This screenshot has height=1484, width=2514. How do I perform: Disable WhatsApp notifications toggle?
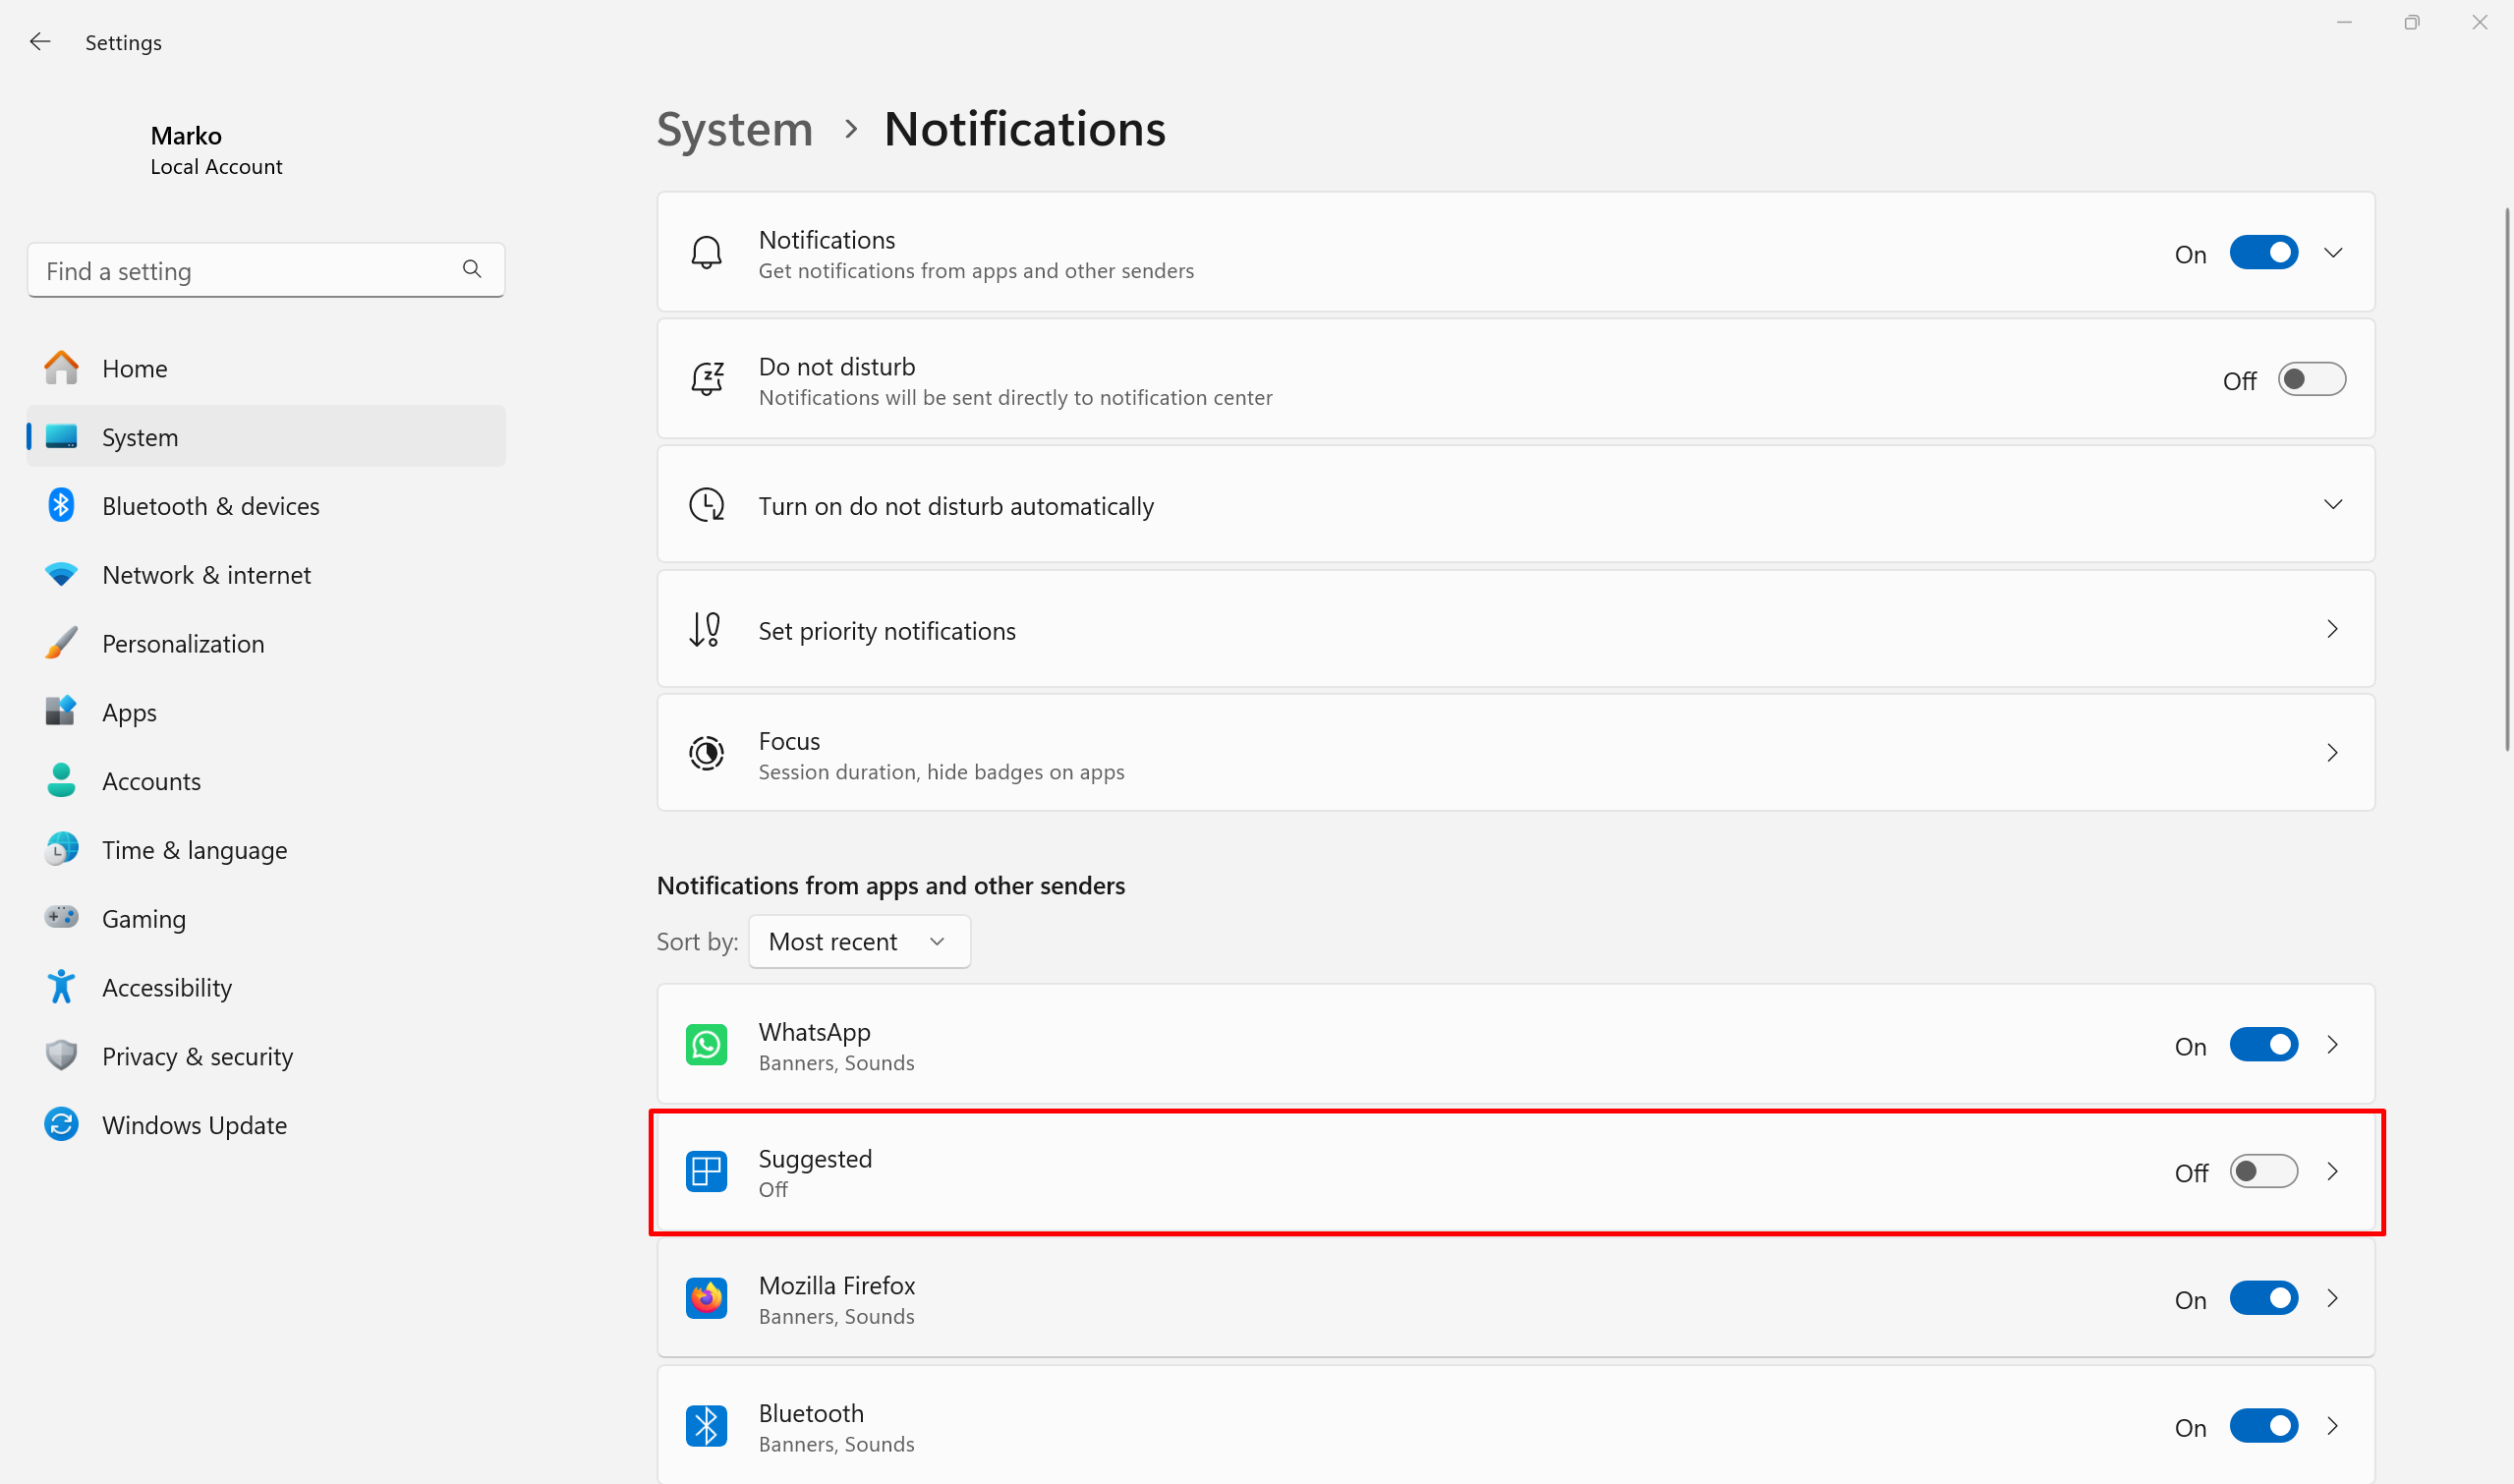pos(2263,1045)
